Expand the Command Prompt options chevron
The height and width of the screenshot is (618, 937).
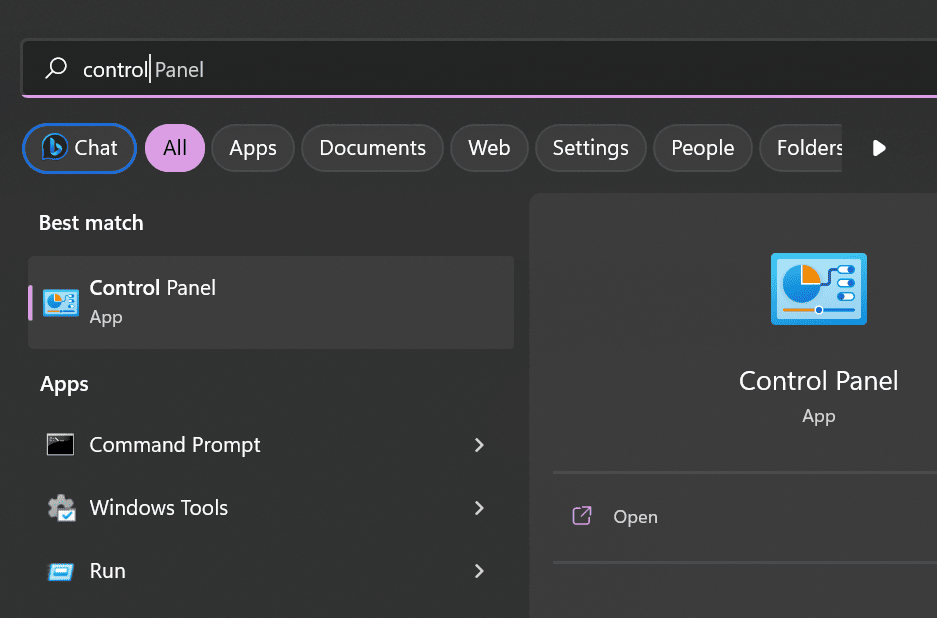pyautogui.click(x=478, y=444)
